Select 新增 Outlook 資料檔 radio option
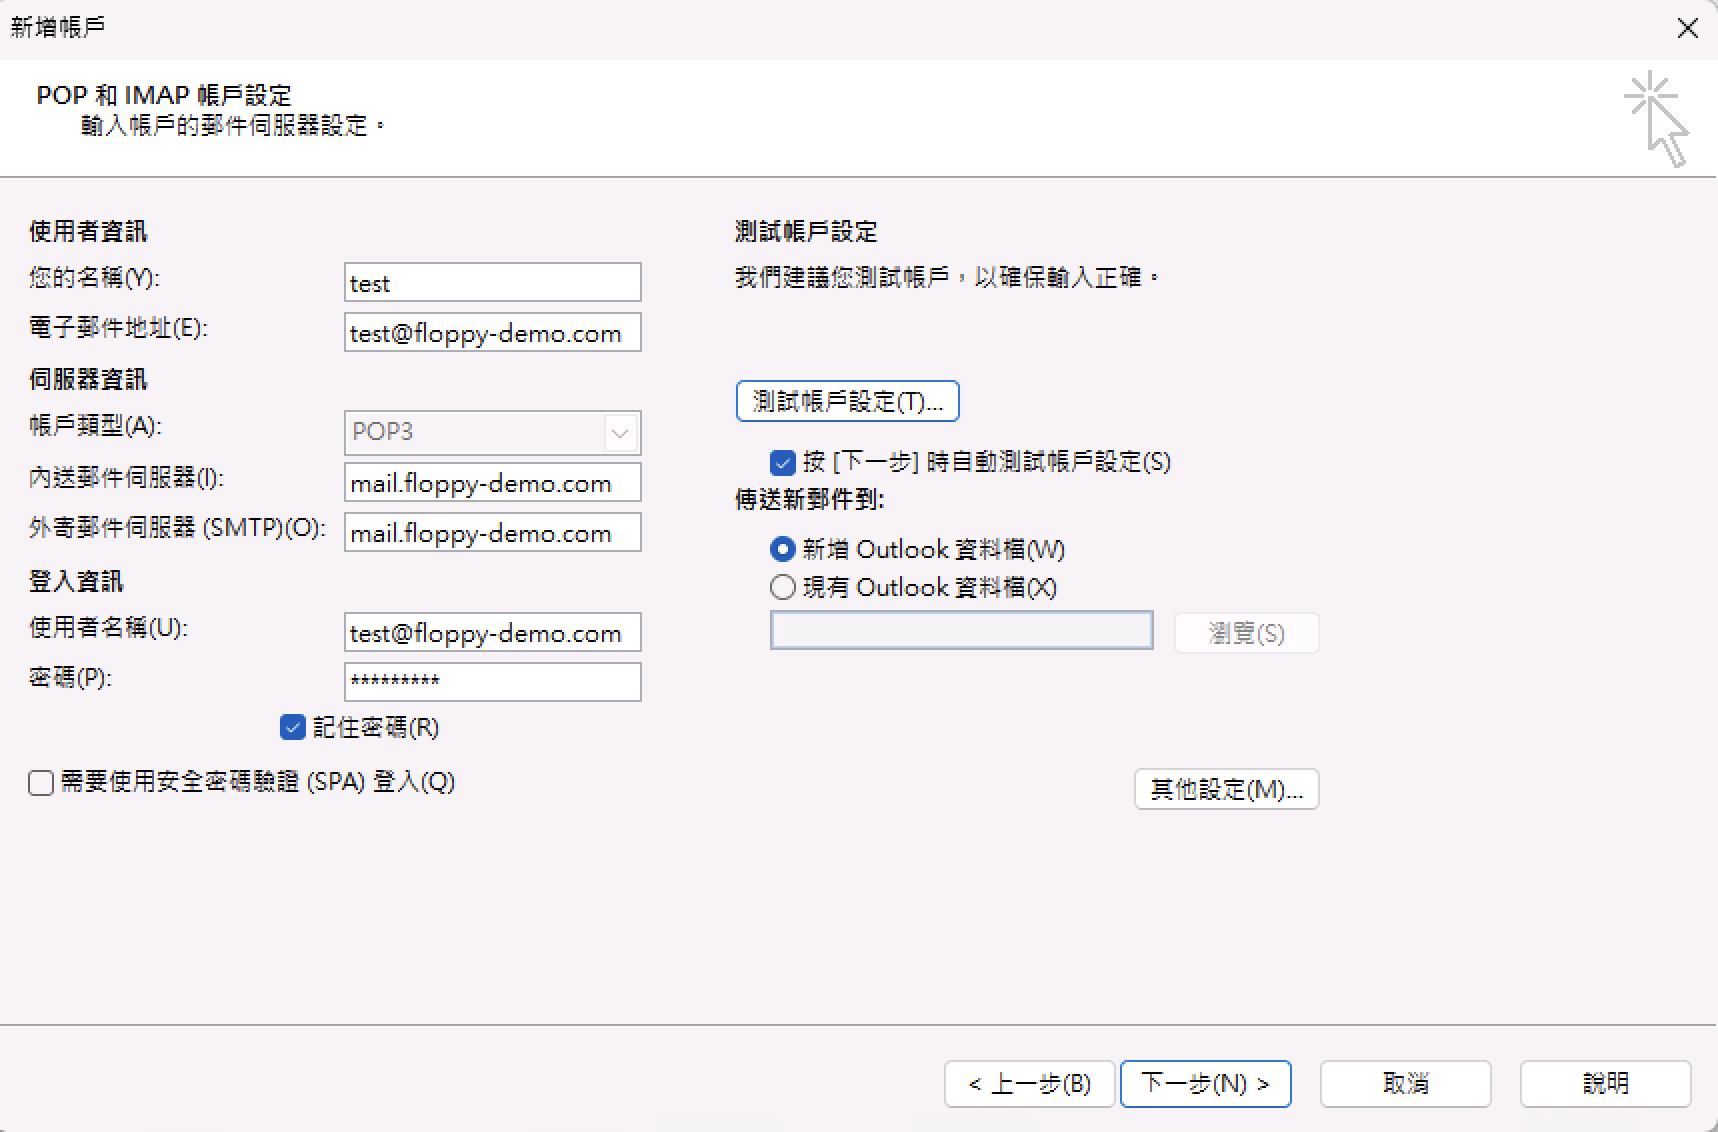Screen dimensions: 1718x1132 click(783, 549)
